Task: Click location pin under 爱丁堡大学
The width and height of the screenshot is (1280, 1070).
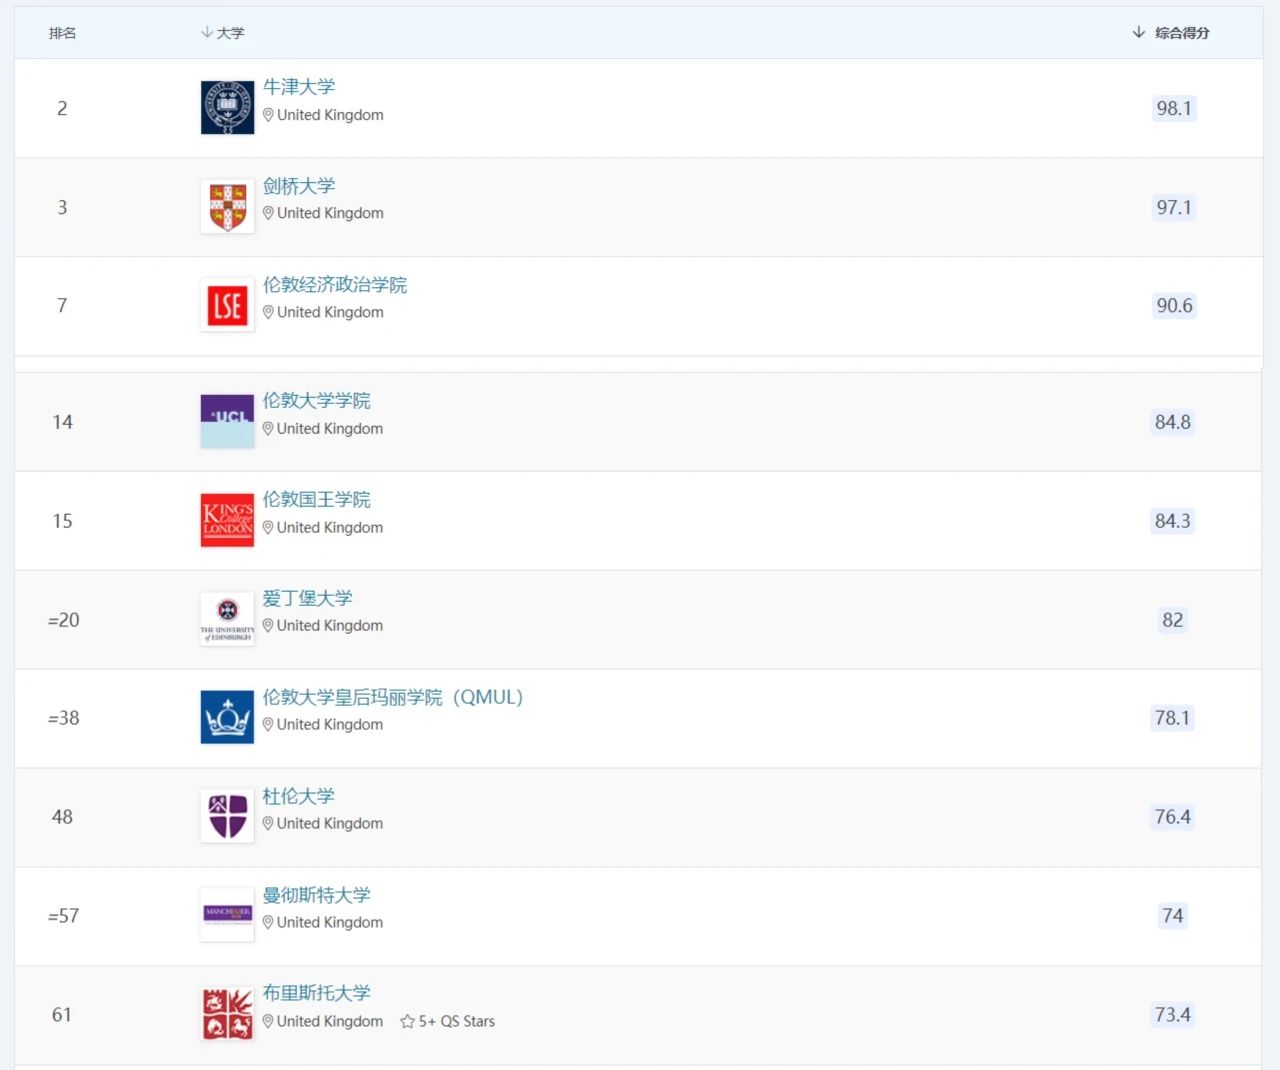Action: (x=268, y=625)
